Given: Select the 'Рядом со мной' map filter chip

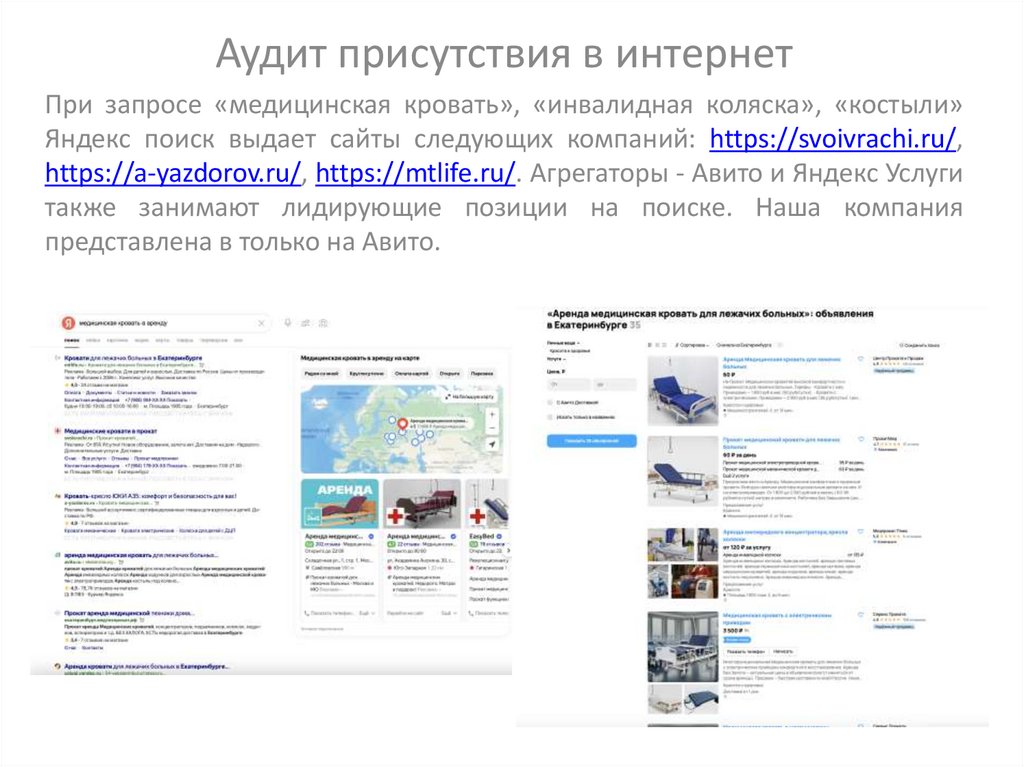Looking at the screenshot, I should pos(322,374).
